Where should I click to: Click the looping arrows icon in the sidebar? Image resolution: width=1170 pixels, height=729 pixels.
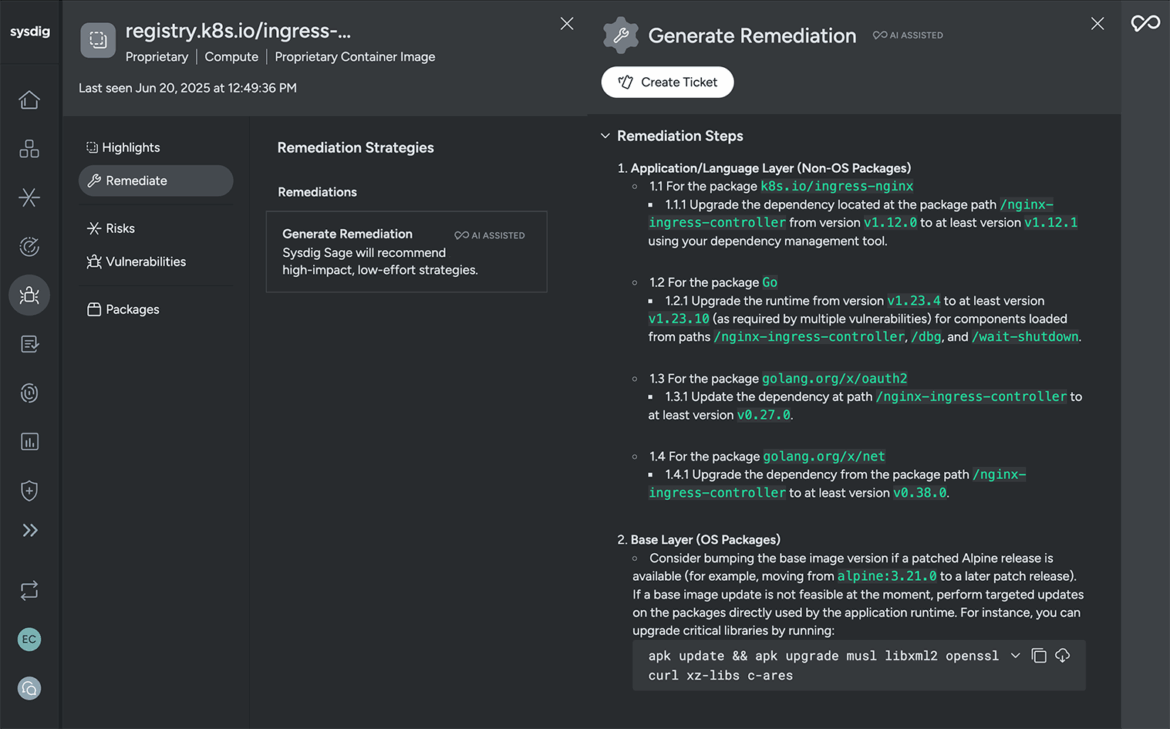(29, 591)
